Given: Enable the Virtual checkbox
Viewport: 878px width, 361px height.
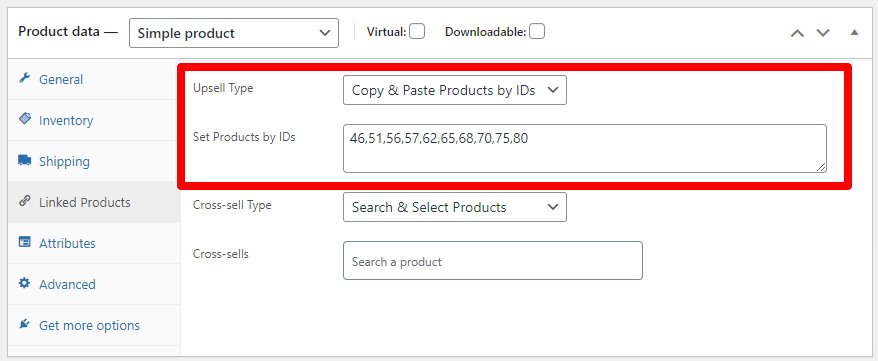Looking at the screenshot, I should point(417,31).
